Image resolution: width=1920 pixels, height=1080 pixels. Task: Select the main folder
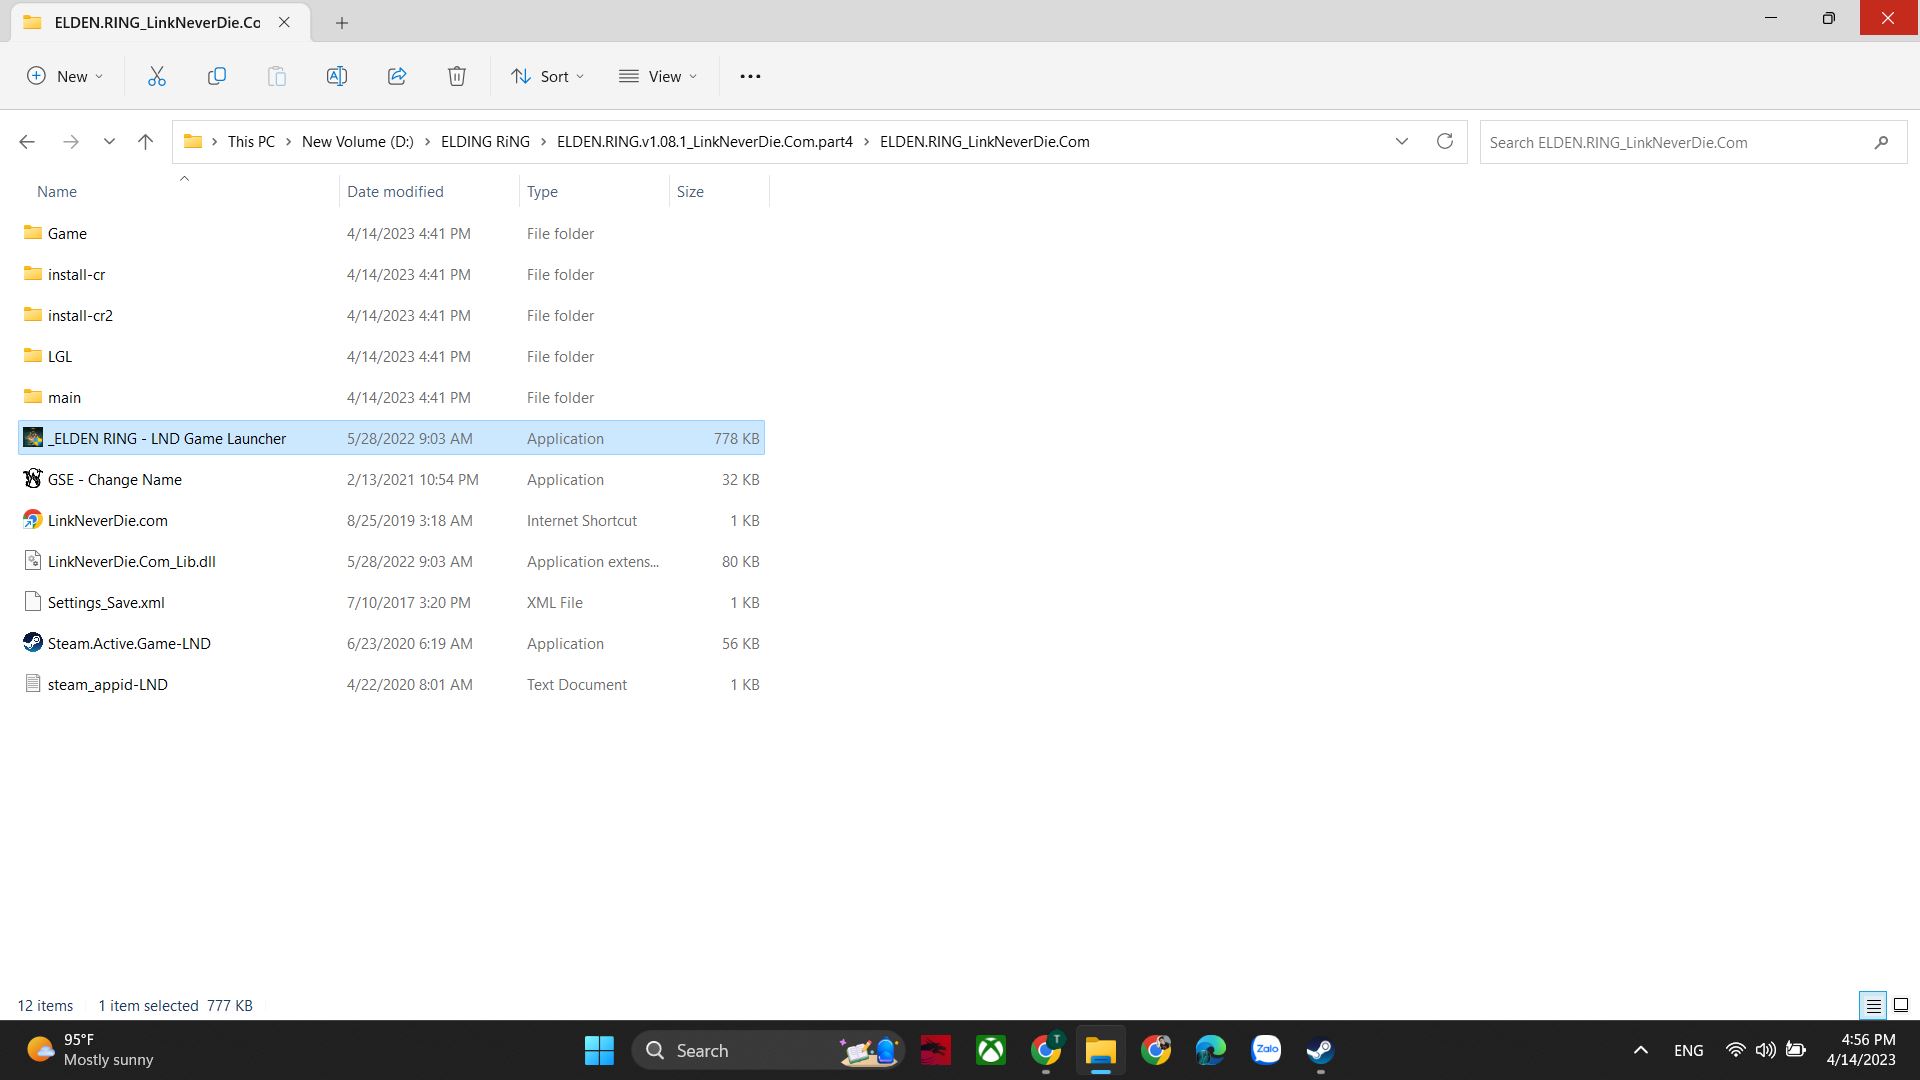coord(391,397)
